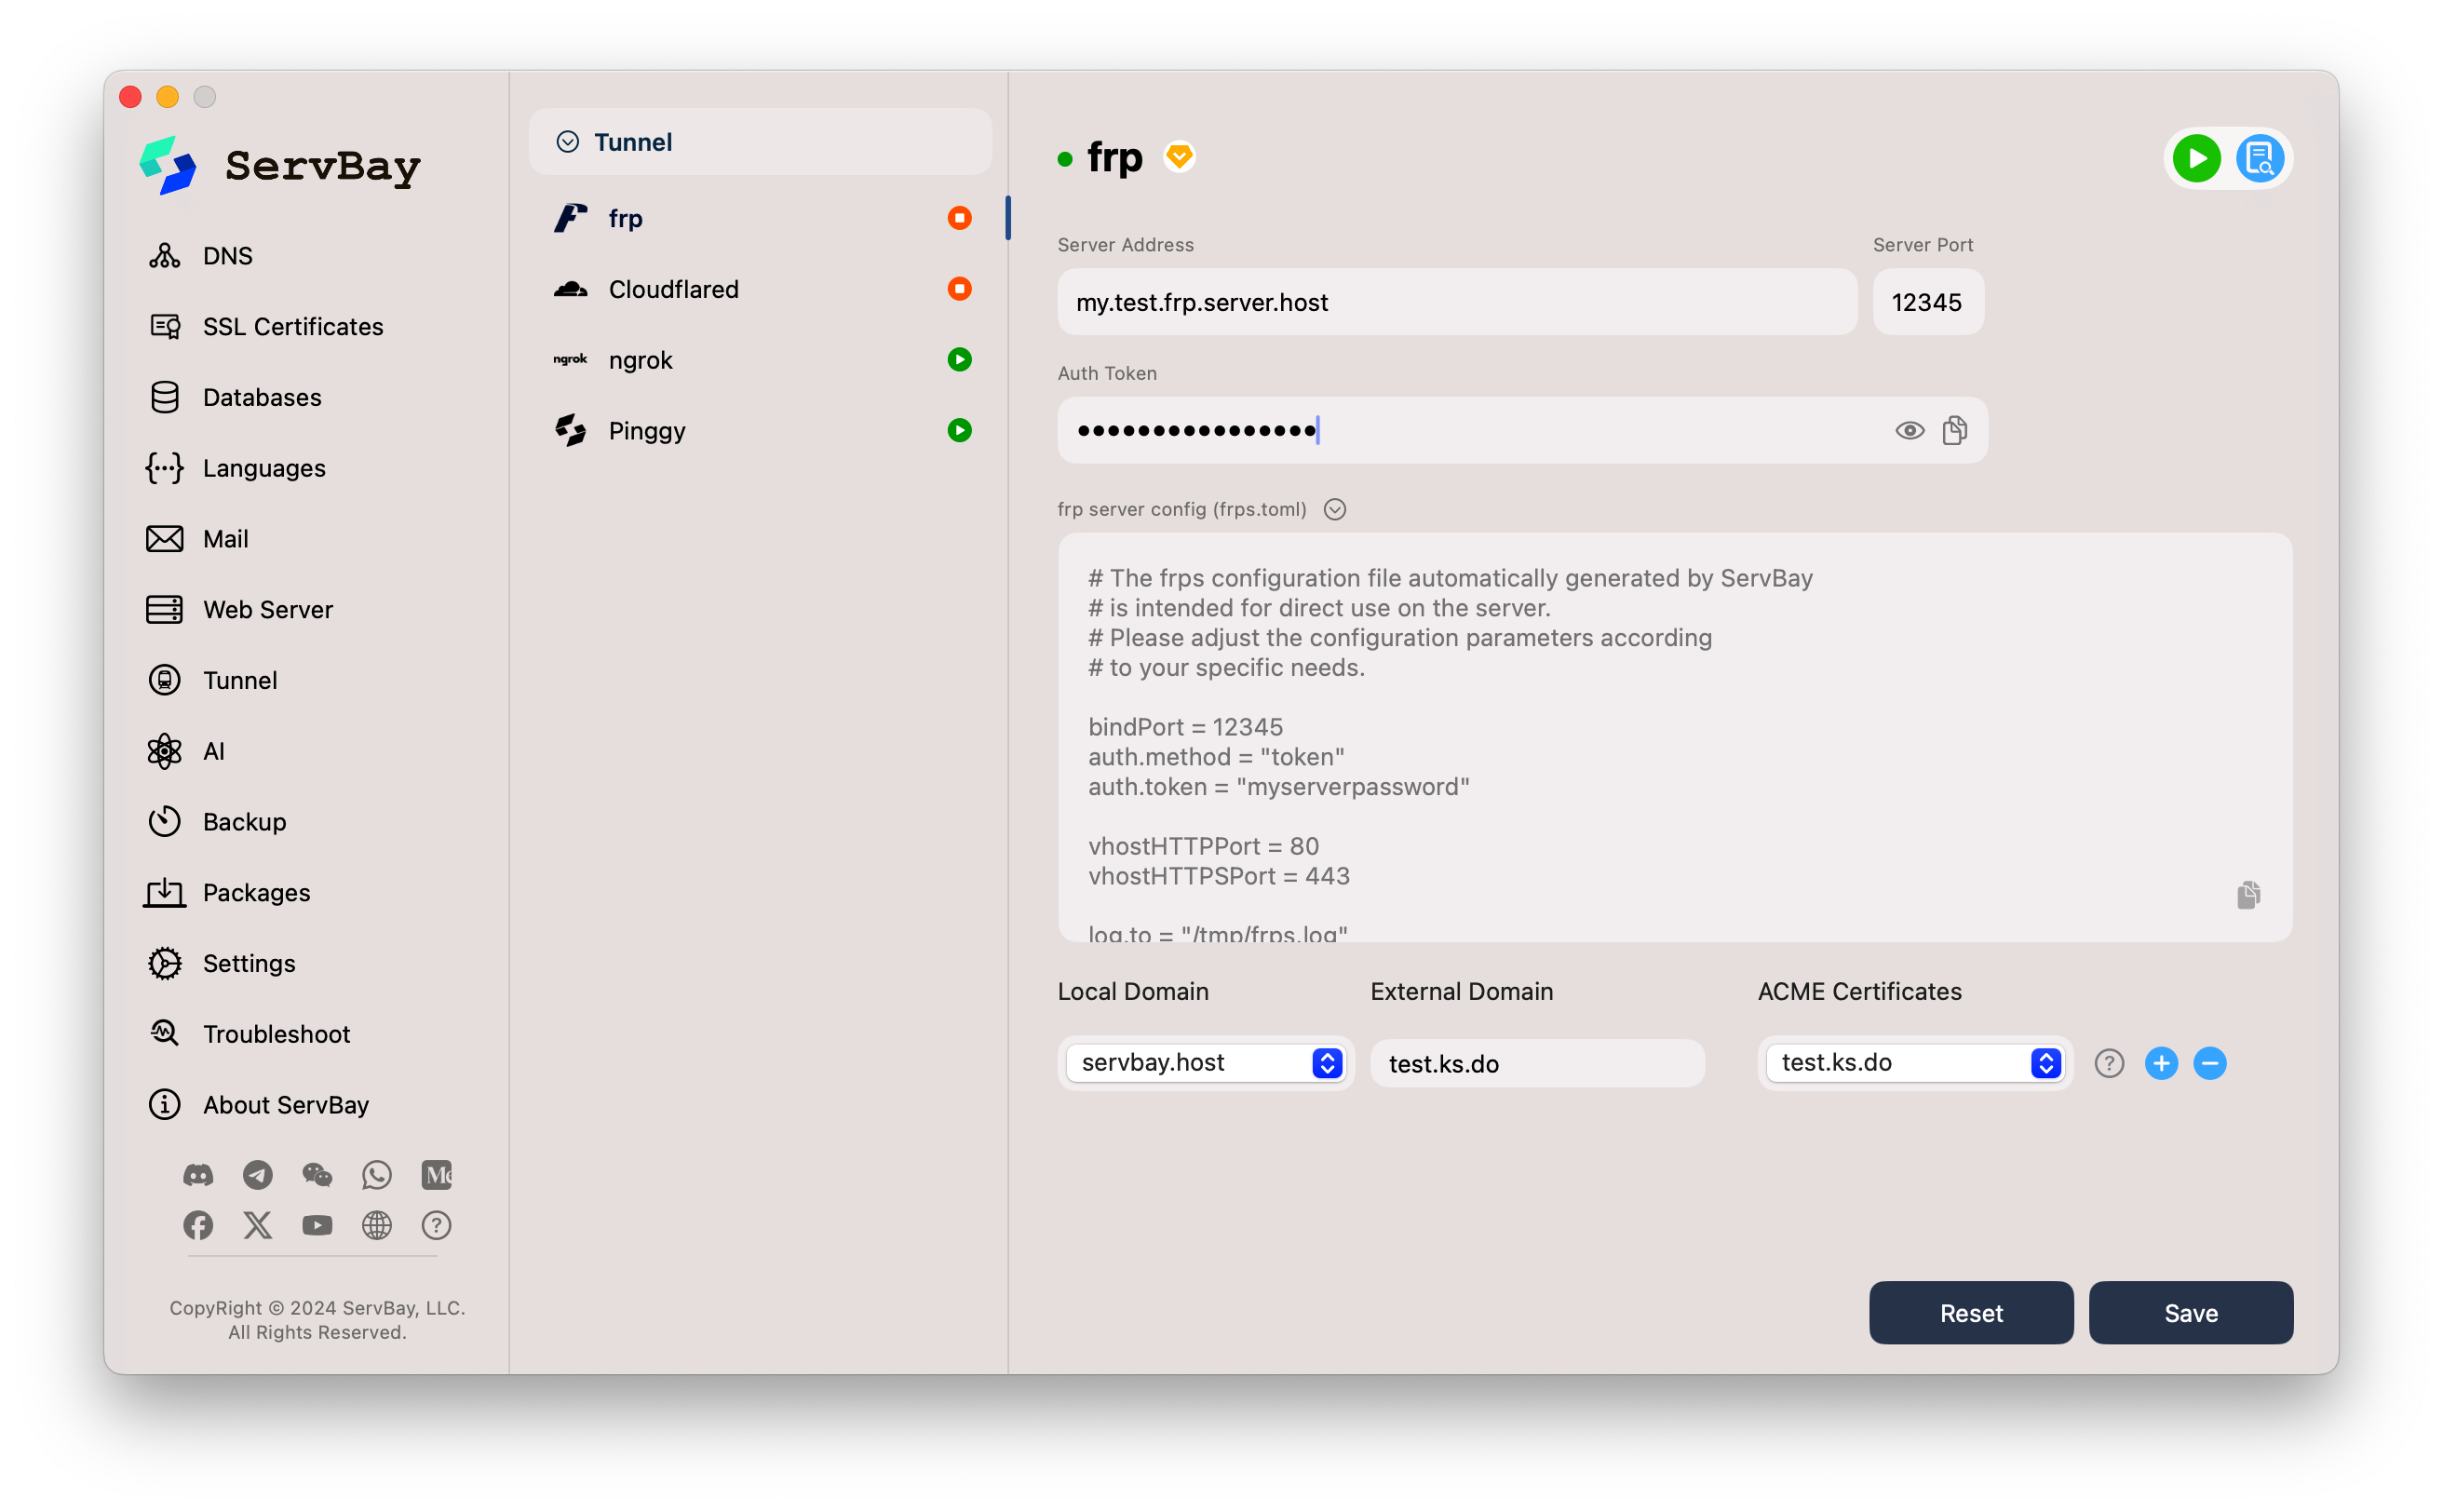
Task: Click the frps config text area
Action: coord(1675,738)
